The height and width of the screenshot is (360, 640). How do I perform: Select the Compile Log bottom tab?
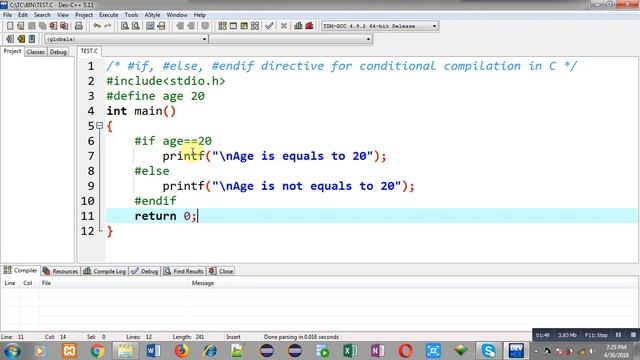pos(104,271)
